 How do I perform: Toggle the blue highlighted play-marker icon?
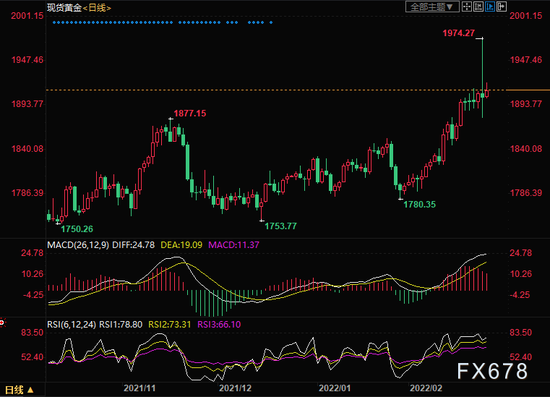[490, 7]
